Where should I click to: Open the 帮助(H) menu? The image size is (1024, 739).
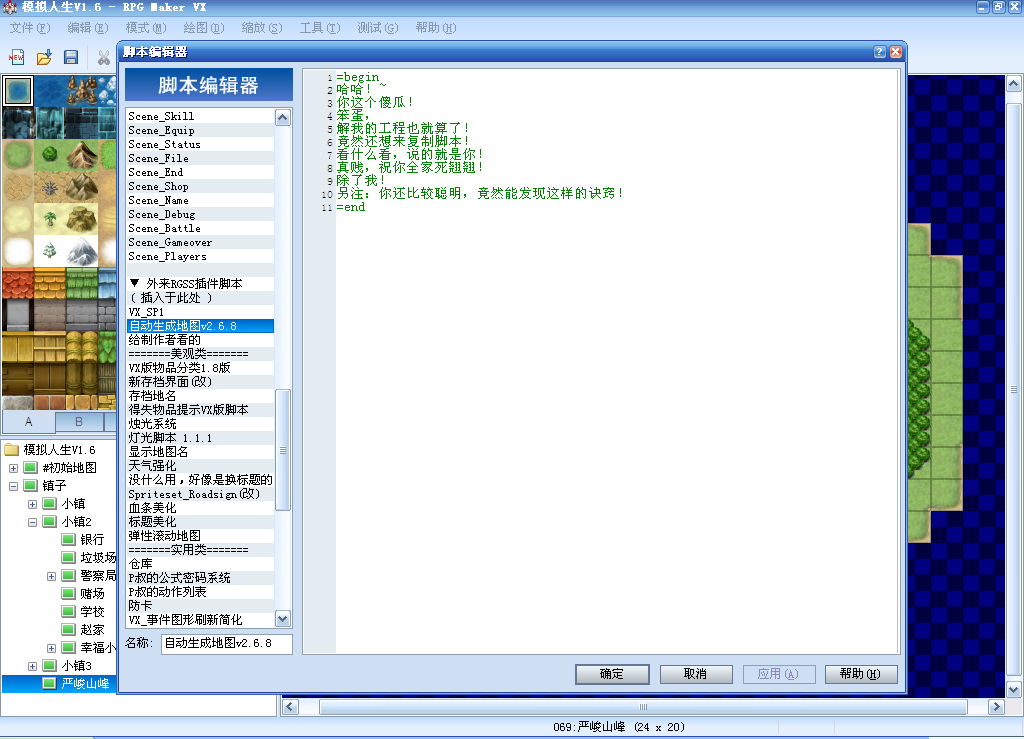pos(436,27)
